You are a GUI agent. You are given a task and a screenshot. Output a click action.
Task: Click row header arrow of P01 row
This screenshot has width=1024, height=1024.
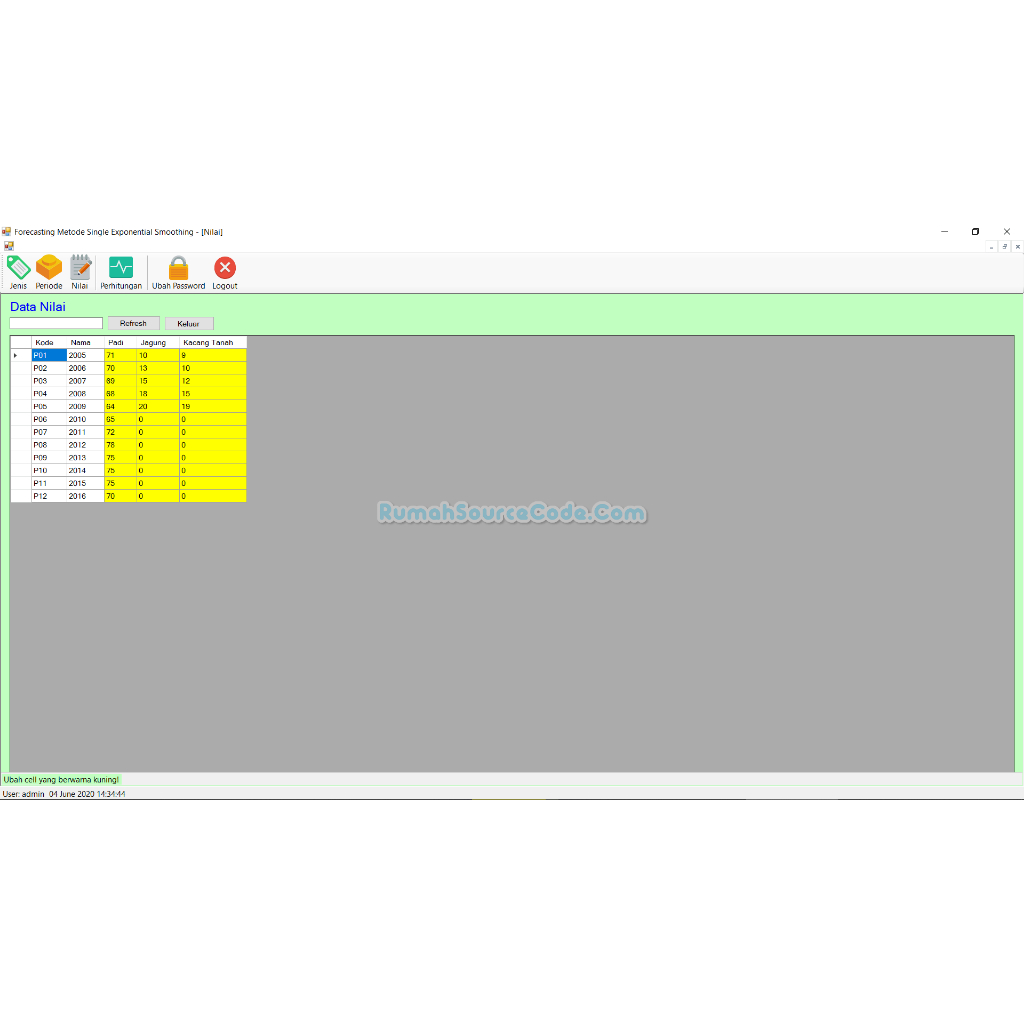[21, 355]
